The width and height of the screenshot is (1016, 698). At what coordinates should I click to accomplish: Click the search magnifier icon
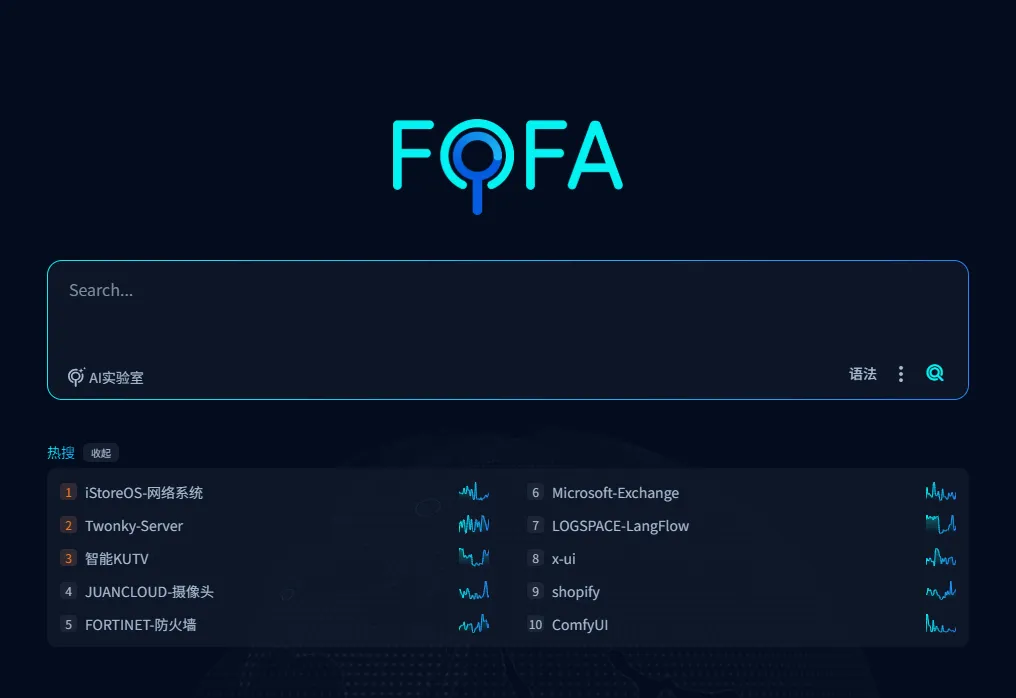click(934, 372)
